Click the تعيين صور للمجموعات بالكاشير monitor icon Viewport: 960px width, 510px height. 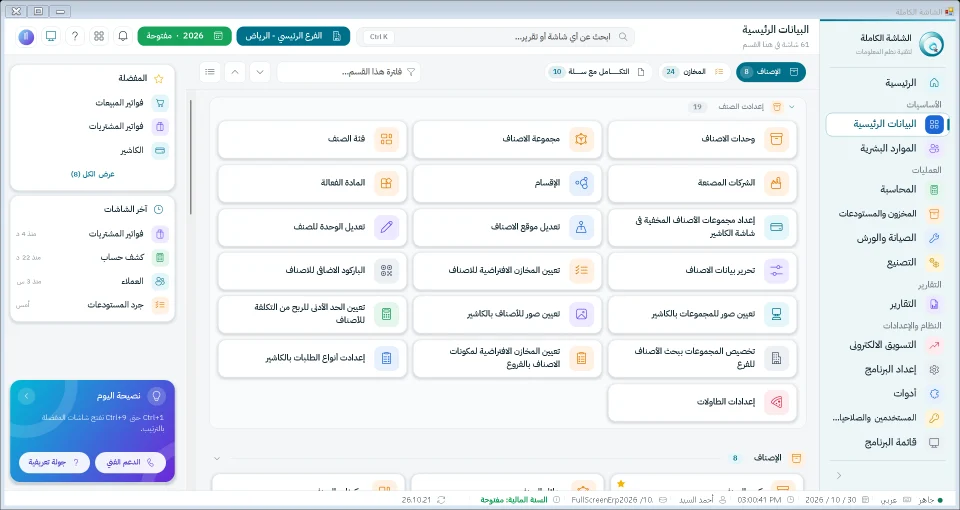coord(776,315)
